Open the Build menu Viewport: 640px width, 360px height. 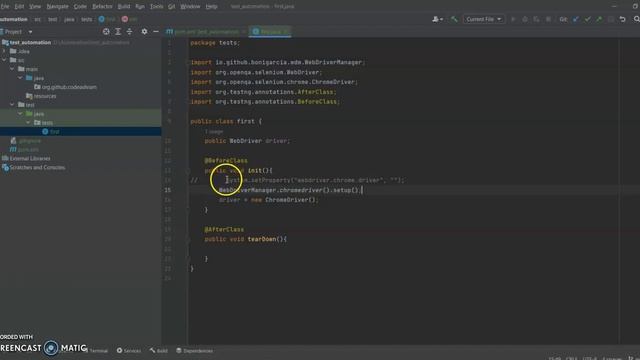pos(124,7)
